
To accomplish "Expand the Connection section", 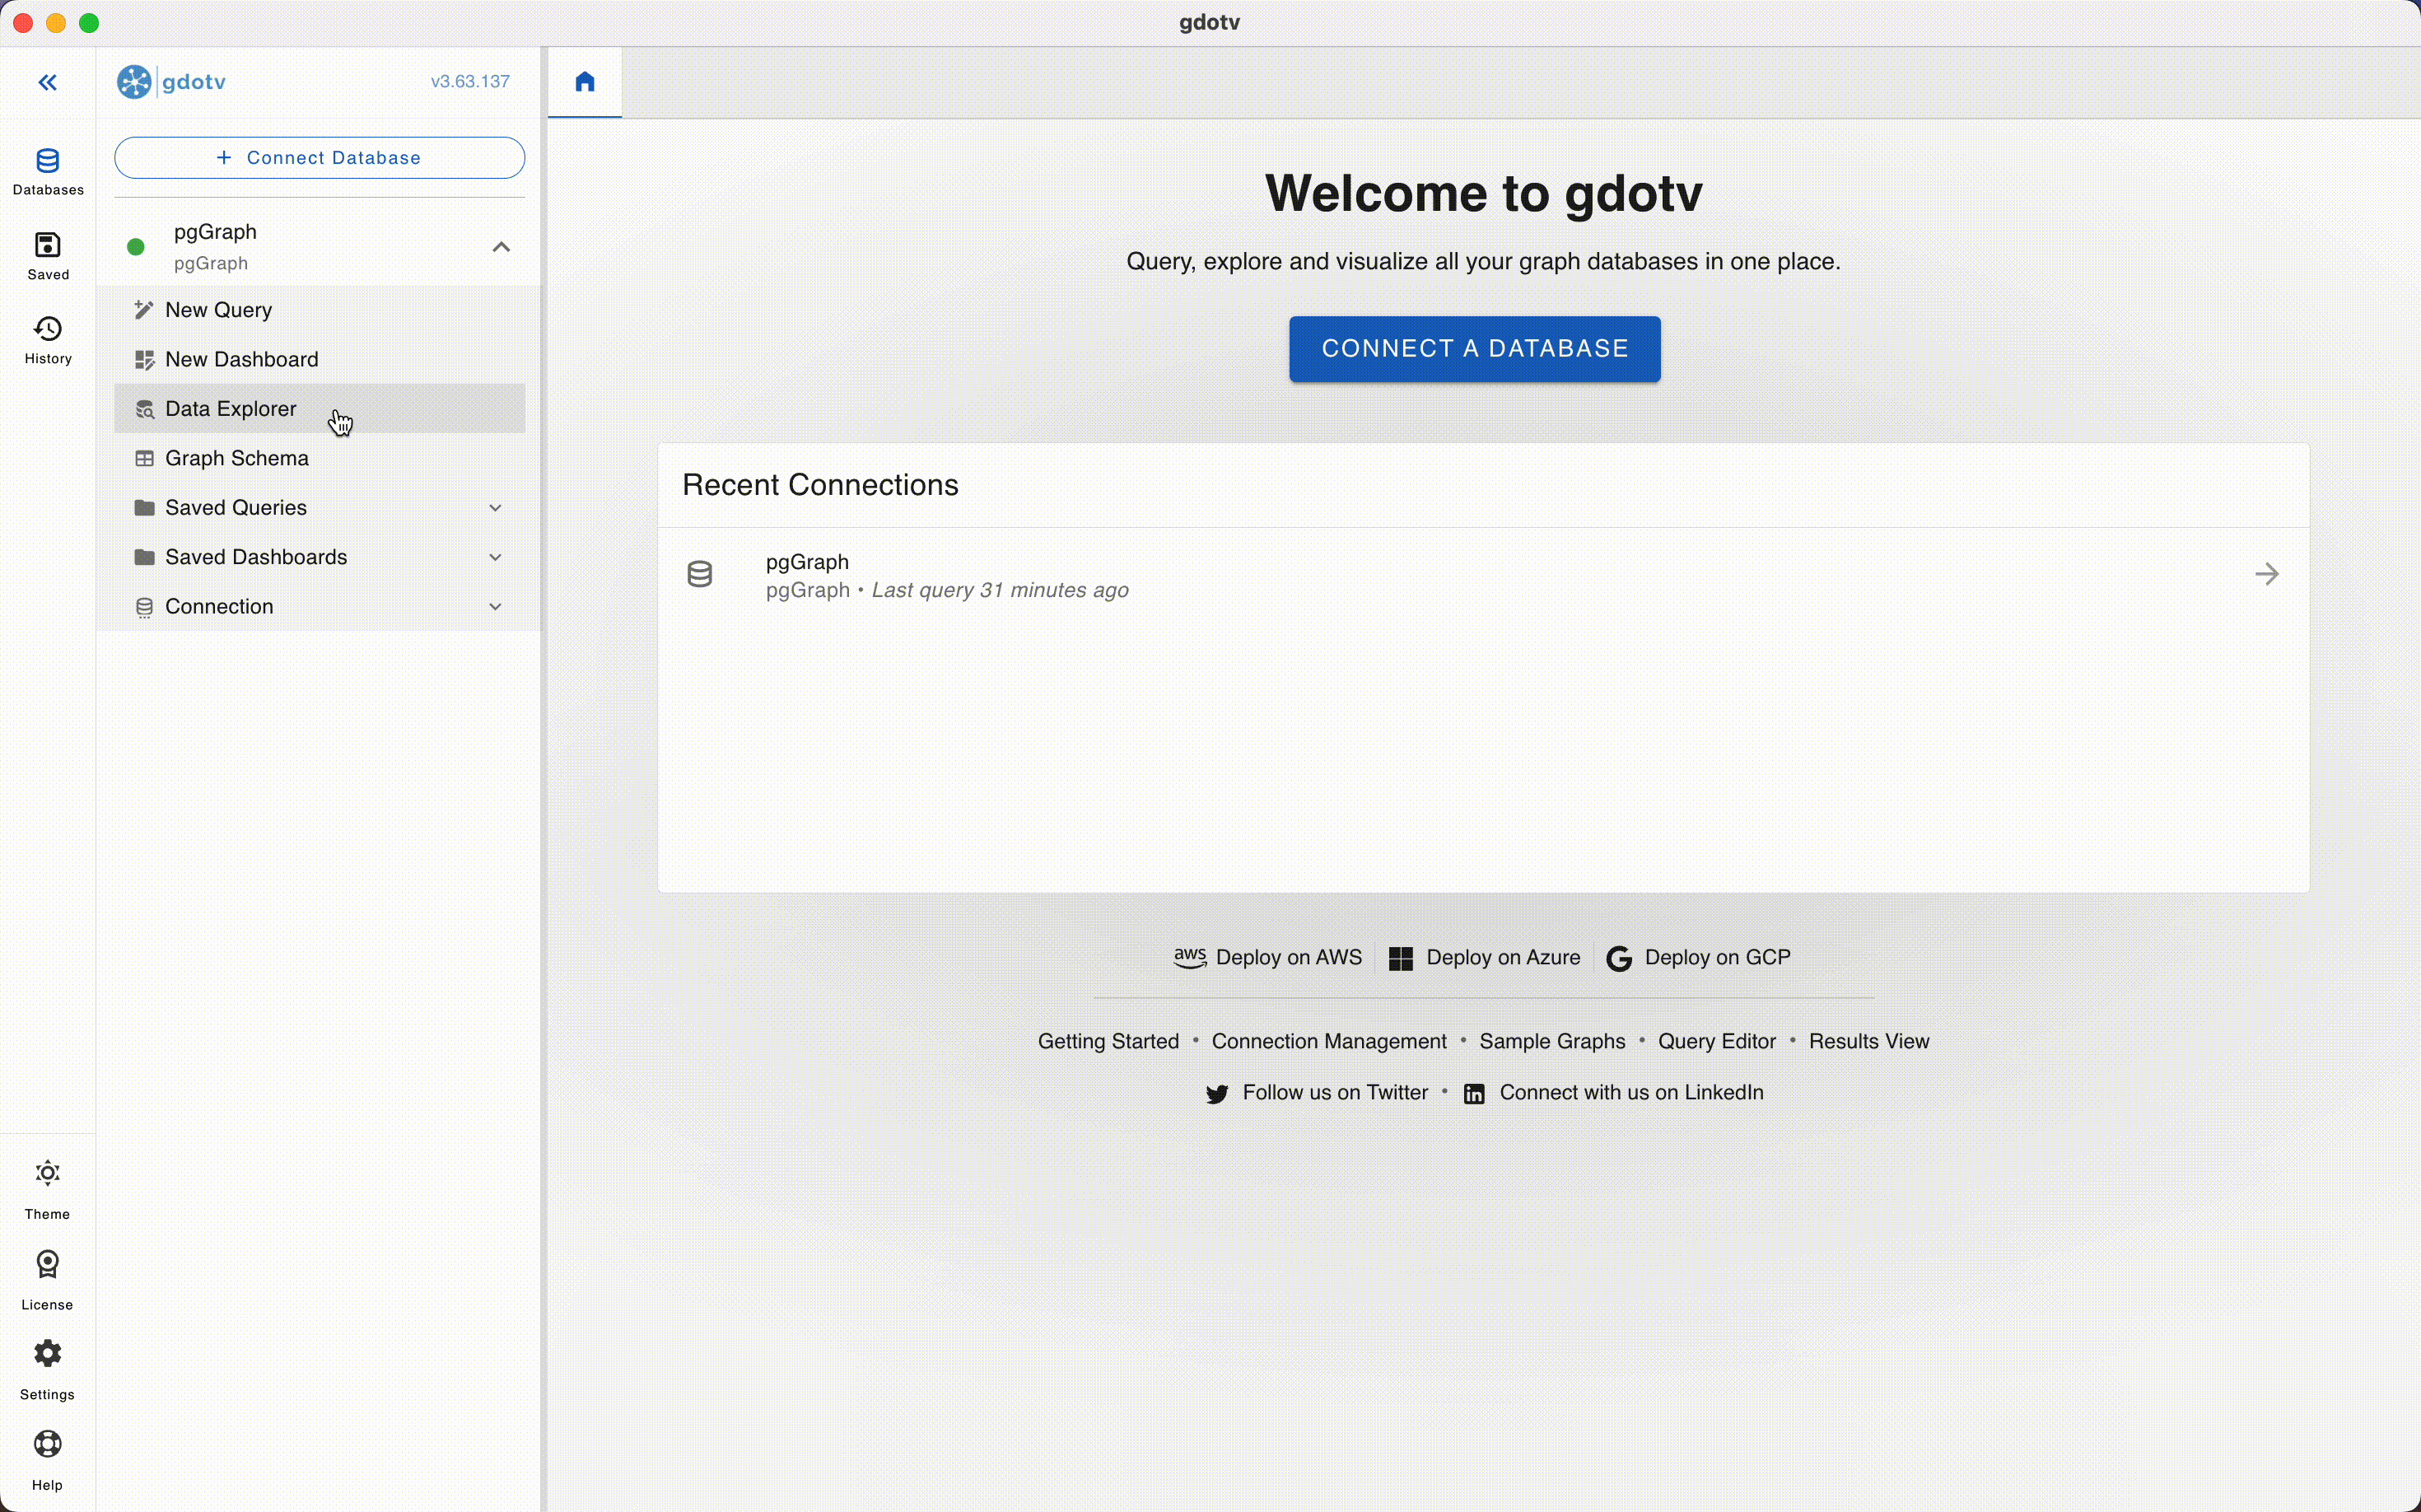I will pyautogui.click(x=320, y=607).
